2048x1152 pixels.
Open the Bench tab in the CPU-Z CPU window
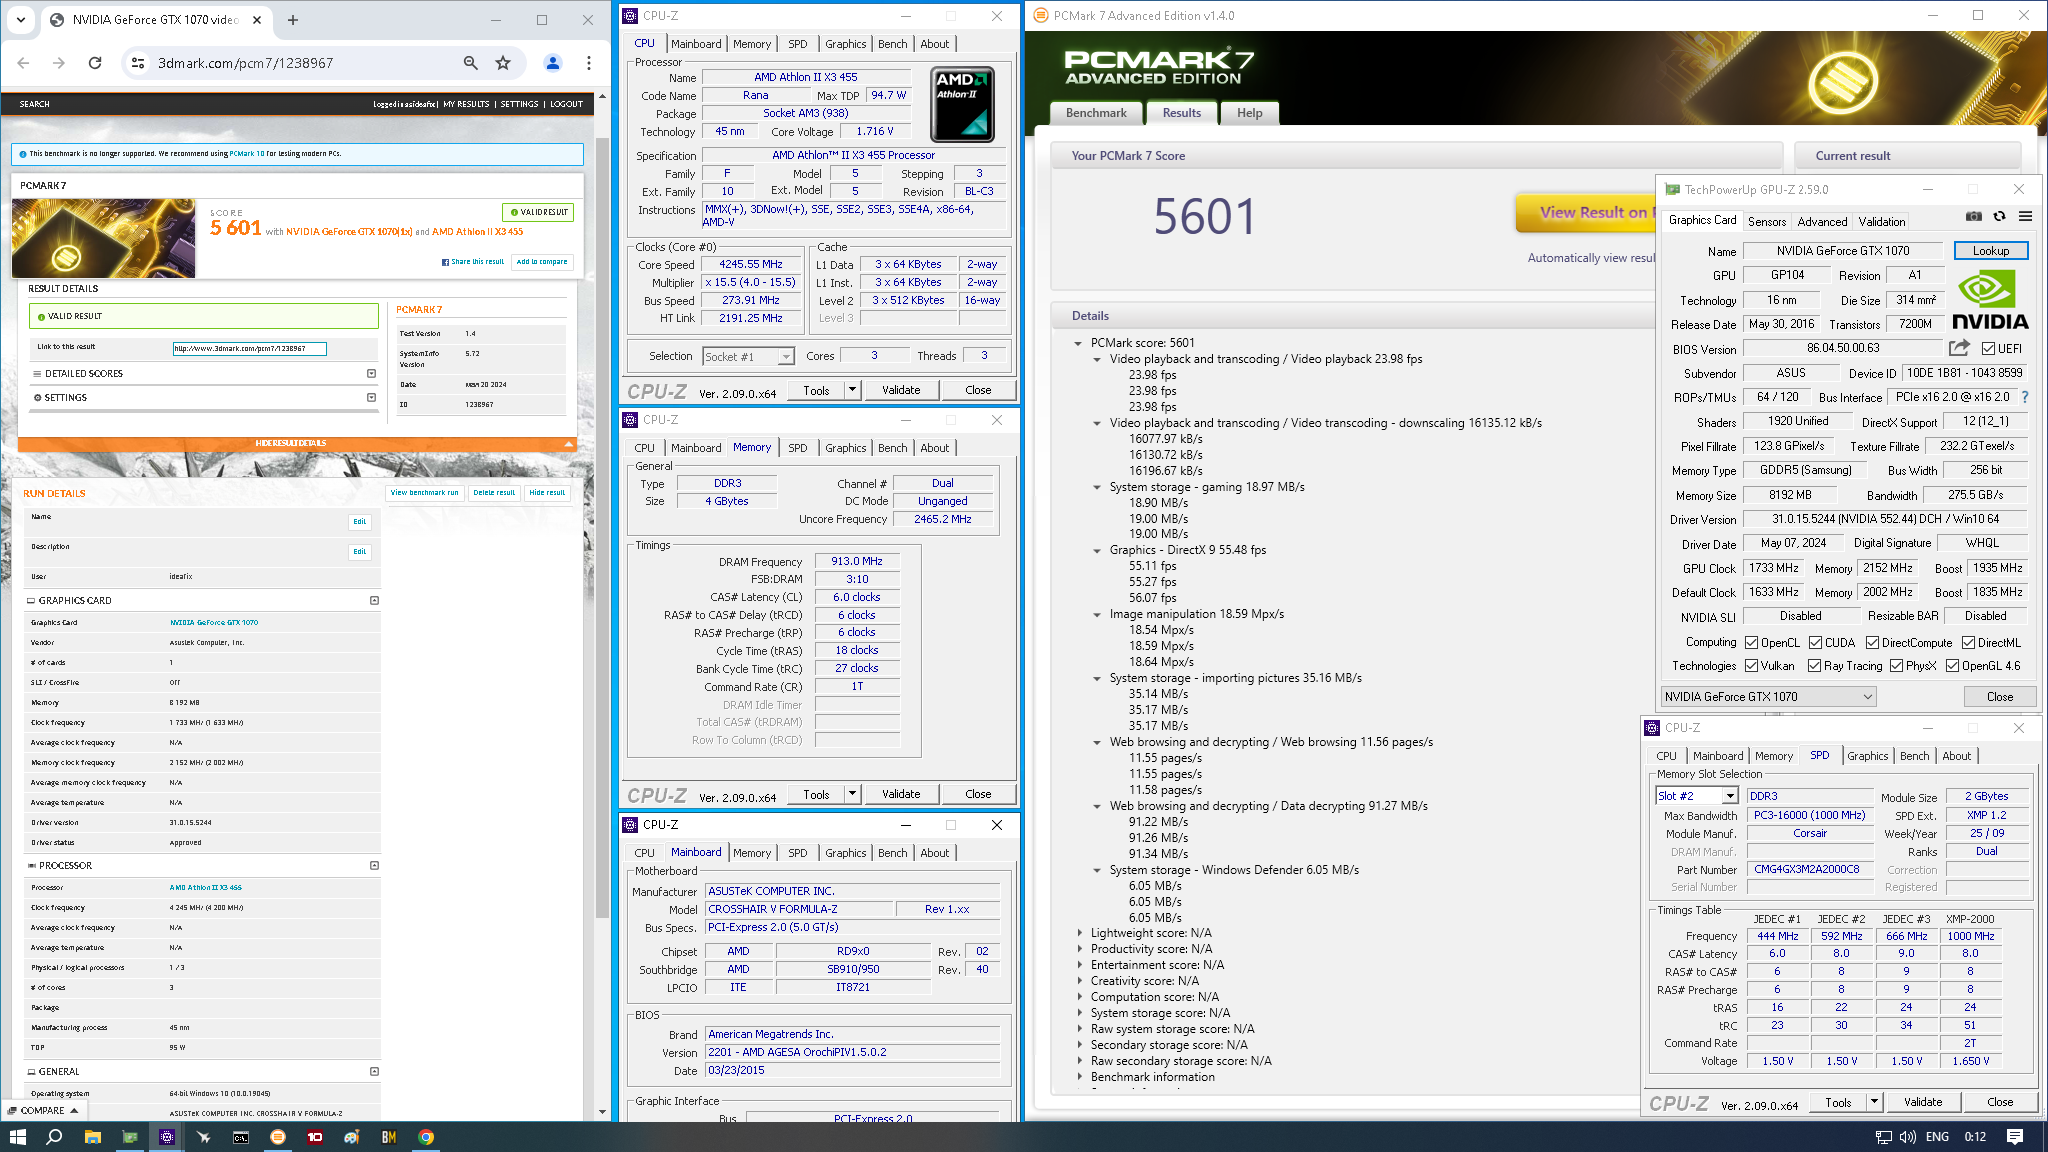pos(892,44)
